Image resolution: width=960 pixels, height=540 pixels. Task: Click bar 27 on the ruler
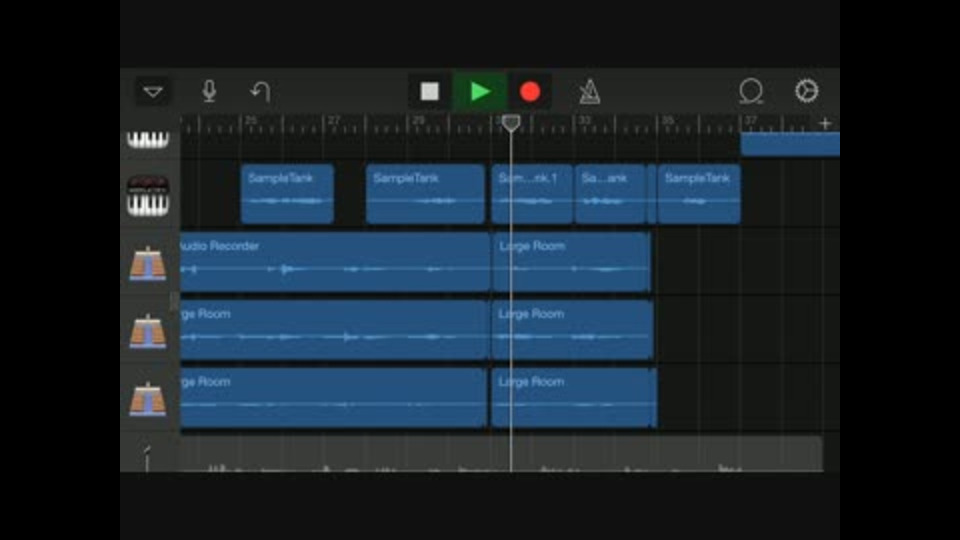click(x=334, y=121)
